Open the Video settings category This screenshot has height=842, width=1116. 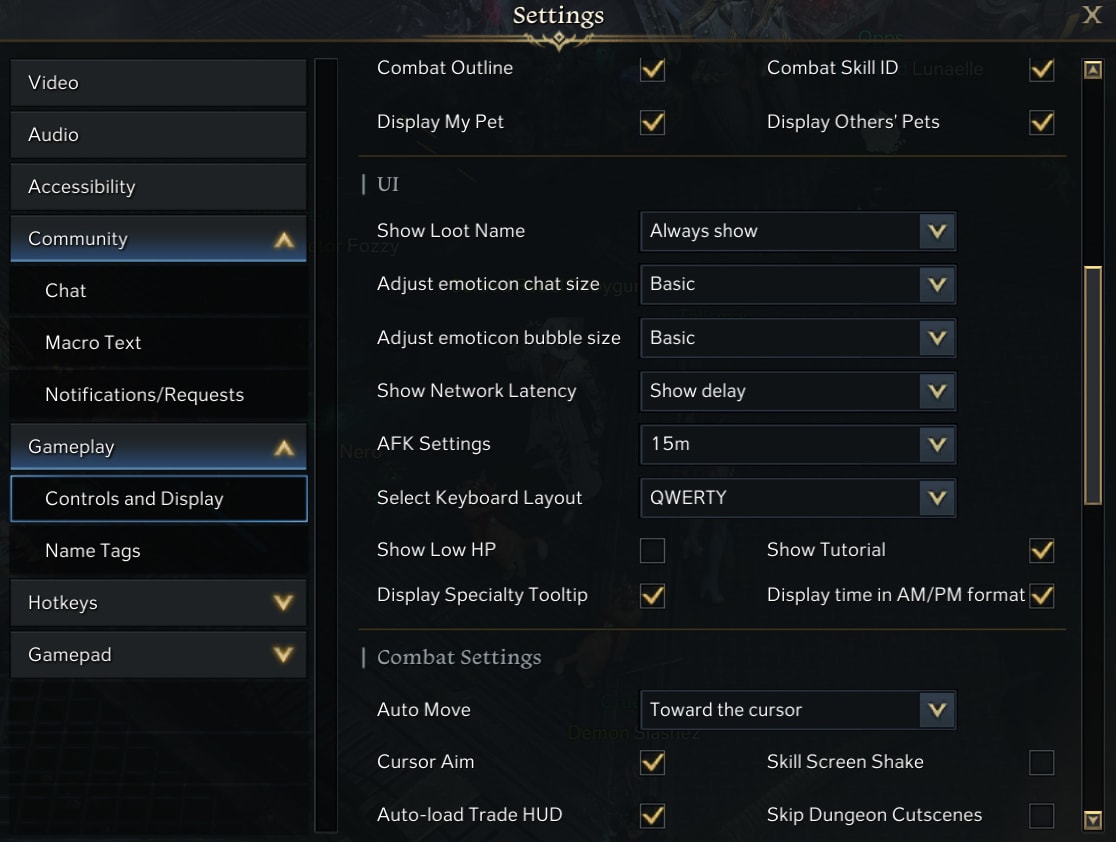point(159,83)
